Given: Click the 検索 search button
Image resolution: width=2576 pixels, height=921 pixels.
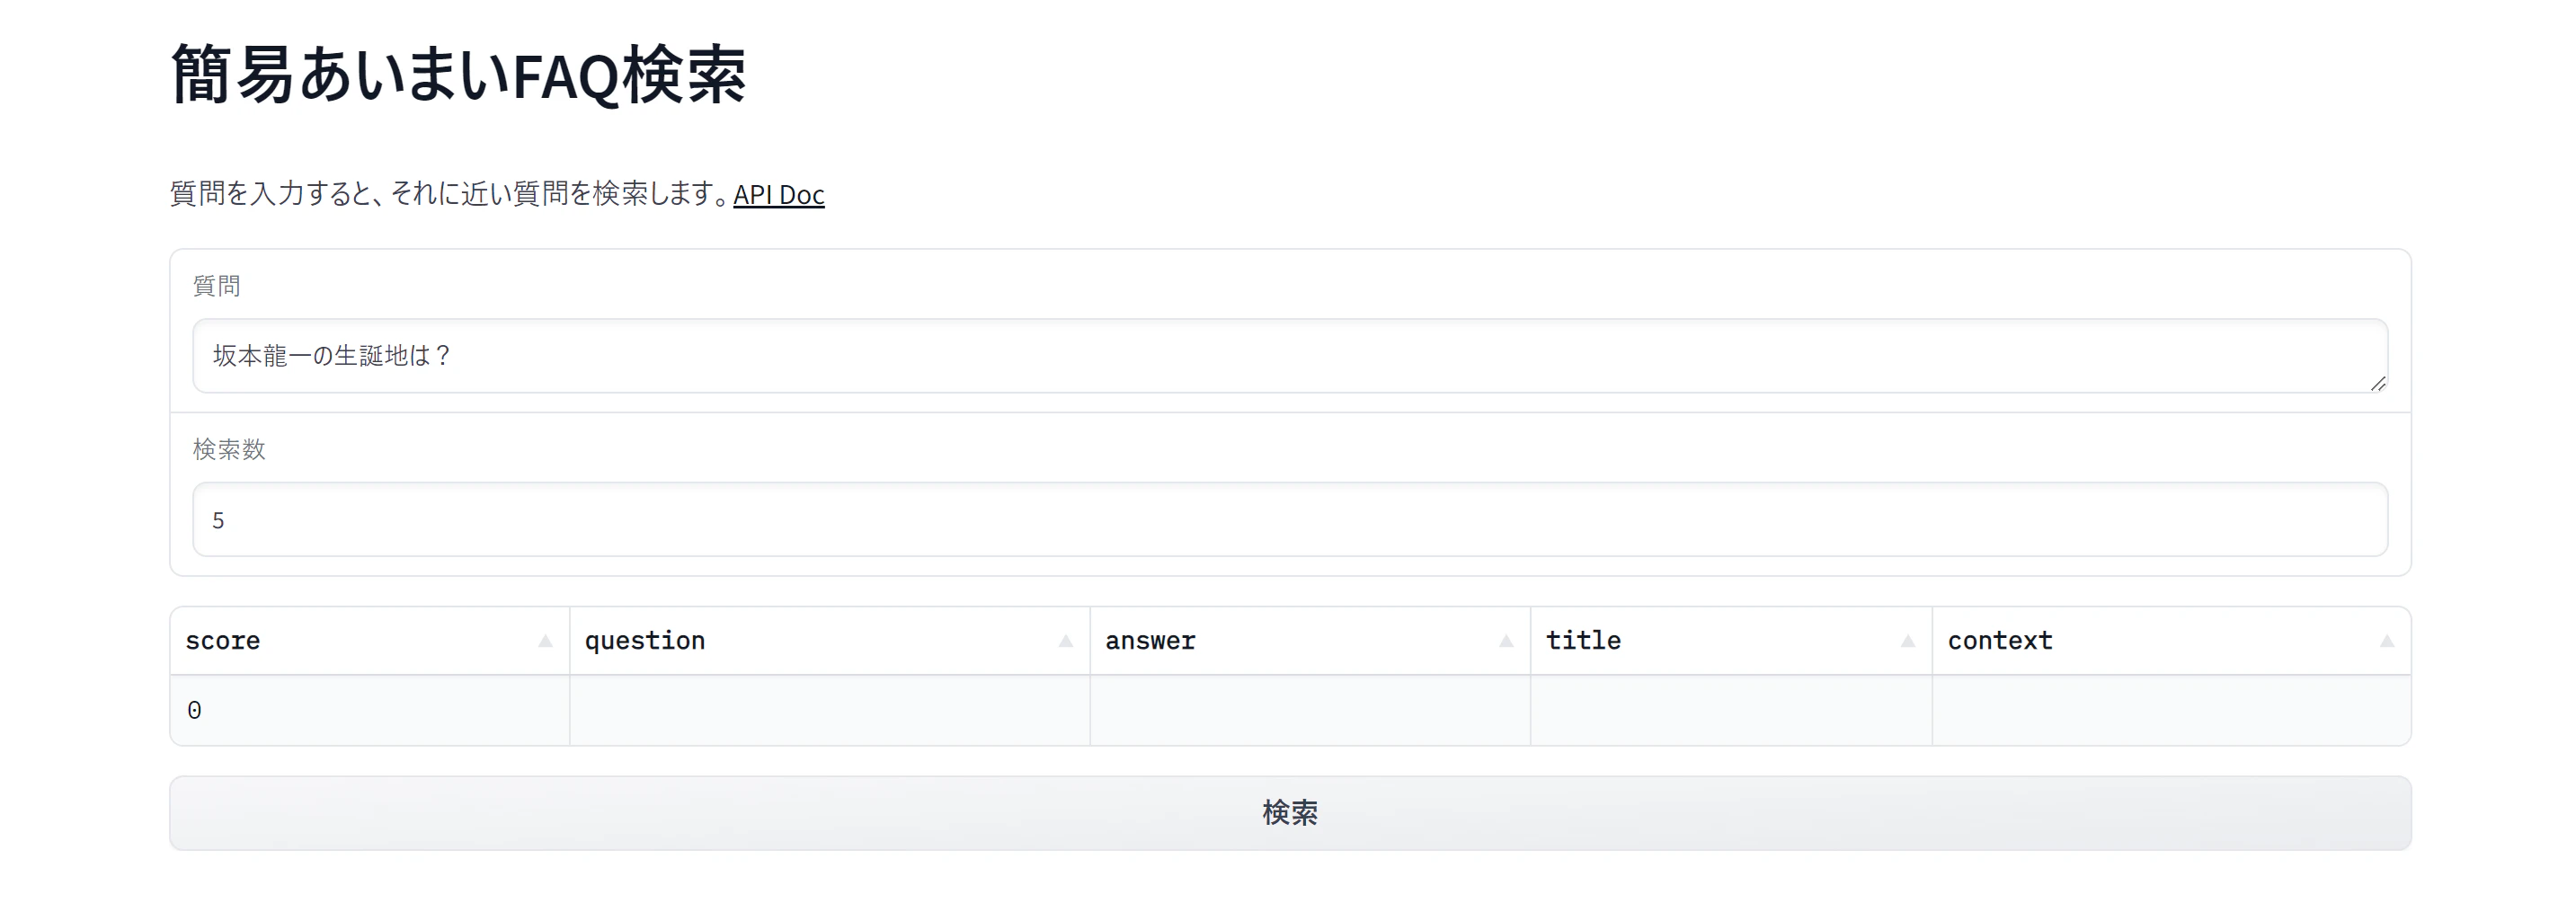Looking at the screenshot, I should [1290, 813].
